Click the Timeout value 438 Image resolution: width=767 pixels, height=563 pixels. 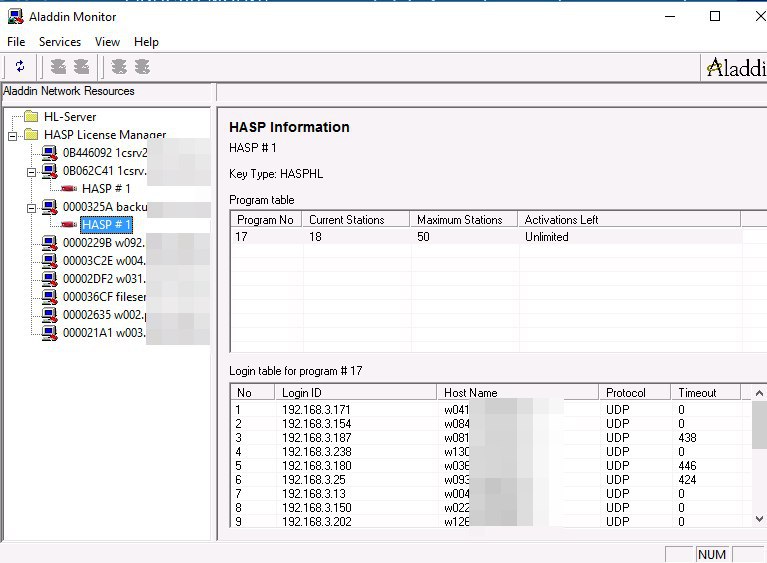click(x=687, y=438)
